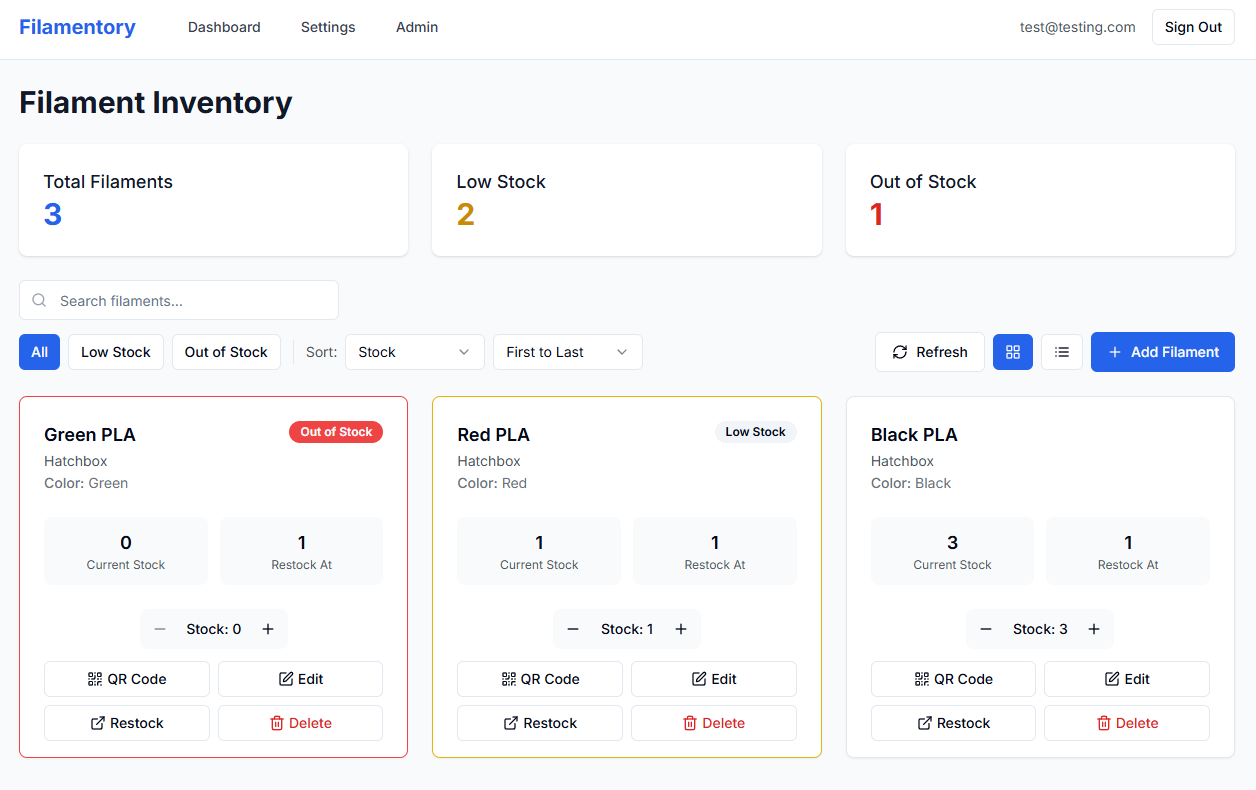Viewport: 1256px width, 790px height.
Task: Increase Black PLA stock with plus icon
Action: [1094, 629]
